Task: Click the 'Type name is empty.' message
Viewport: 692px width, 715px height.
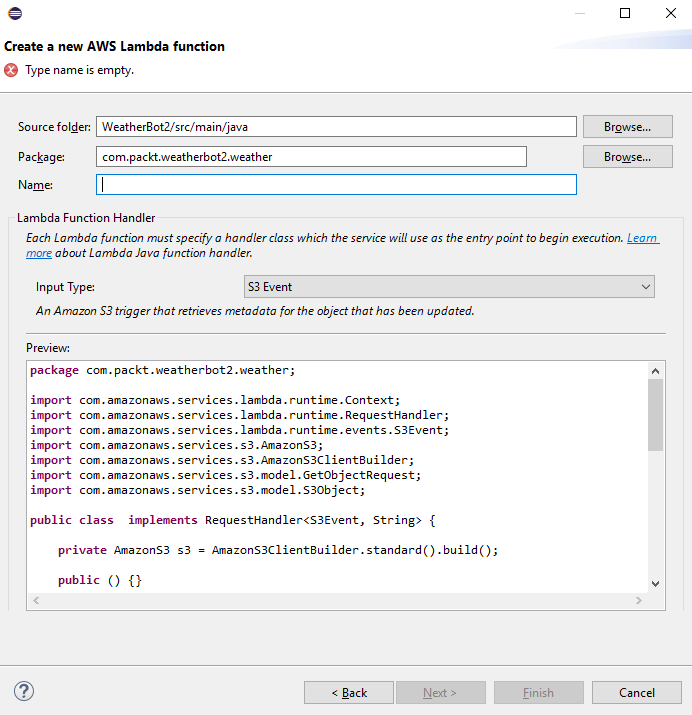Action: (x=79, y=70)
